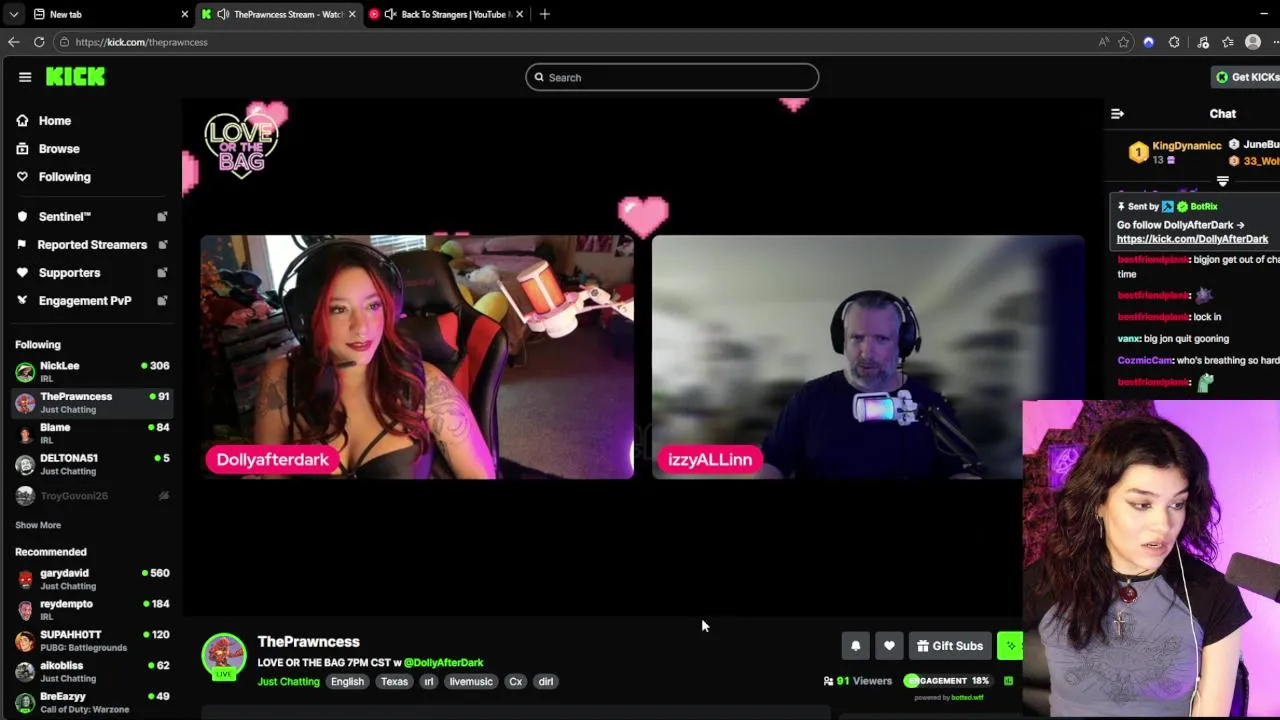Click vanx username in chat
The image size is (1280, 720).
1128,339
